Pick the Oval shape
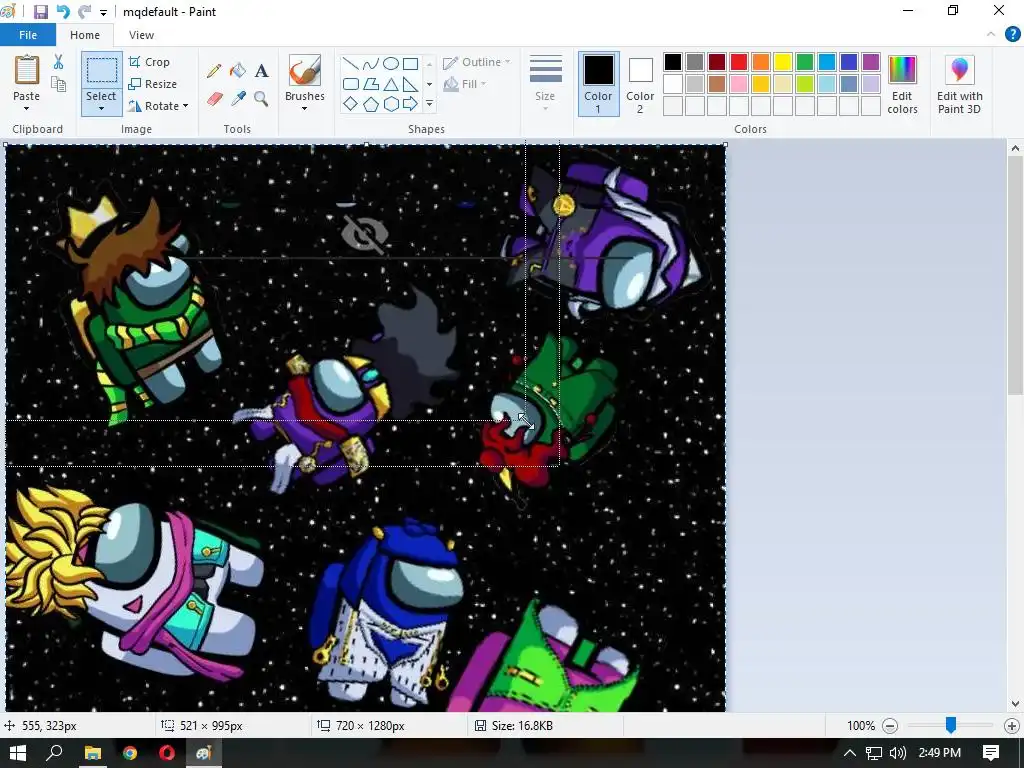 click(391, 63)
